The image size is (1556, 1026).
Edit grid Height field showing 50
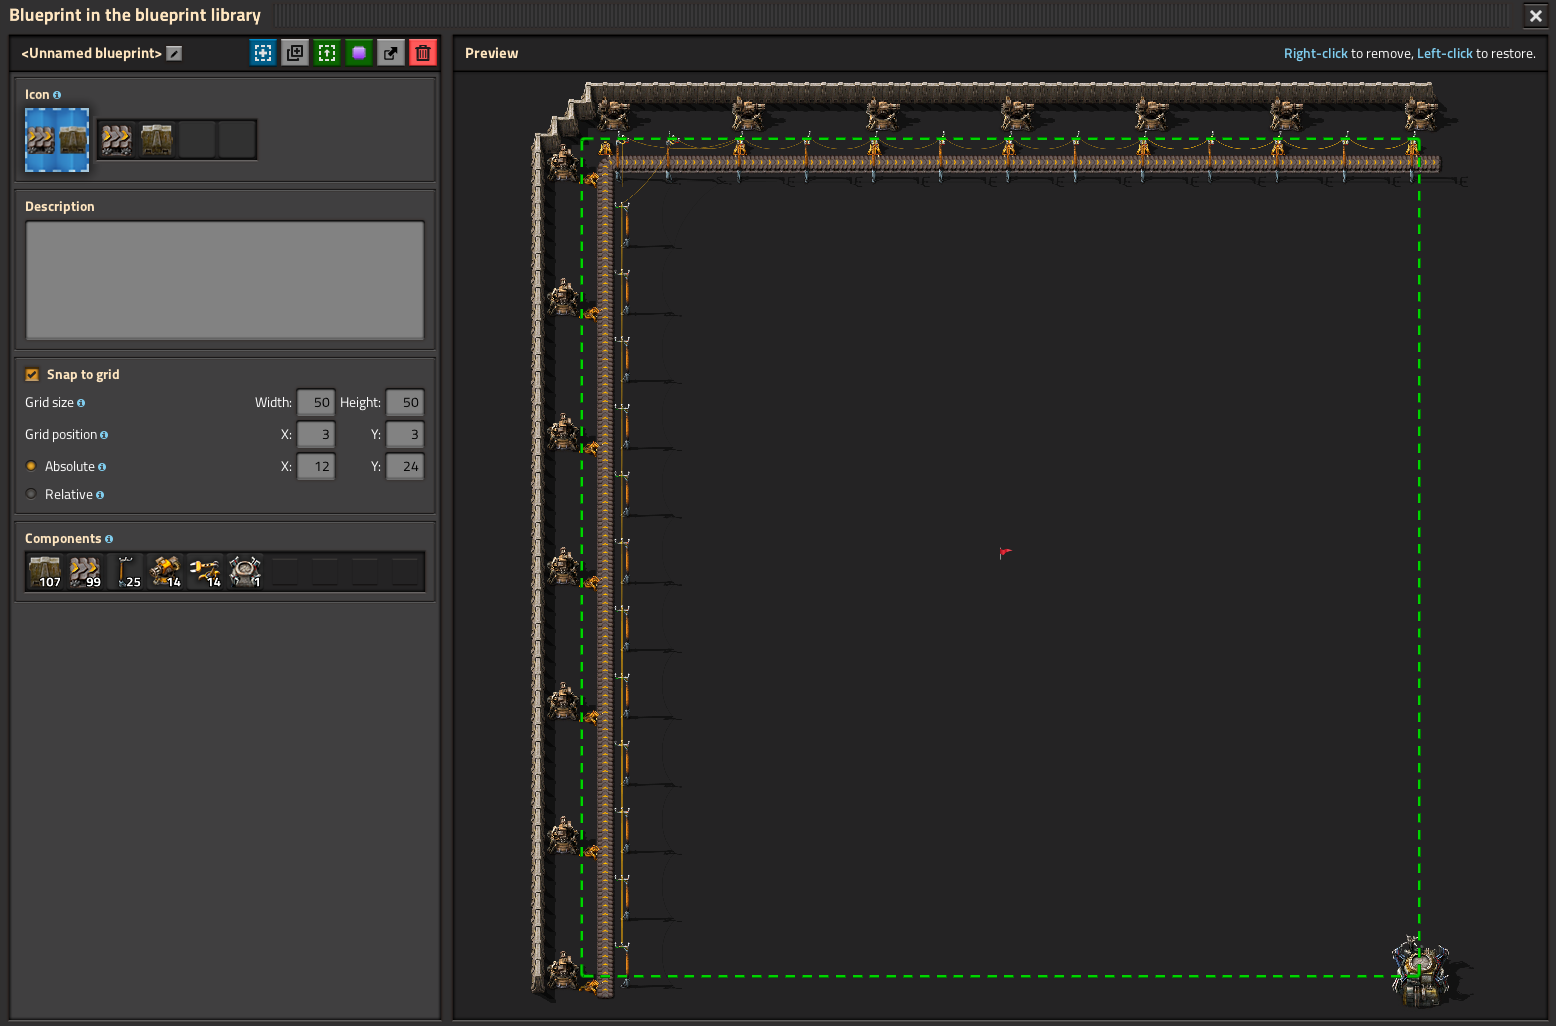405,402
